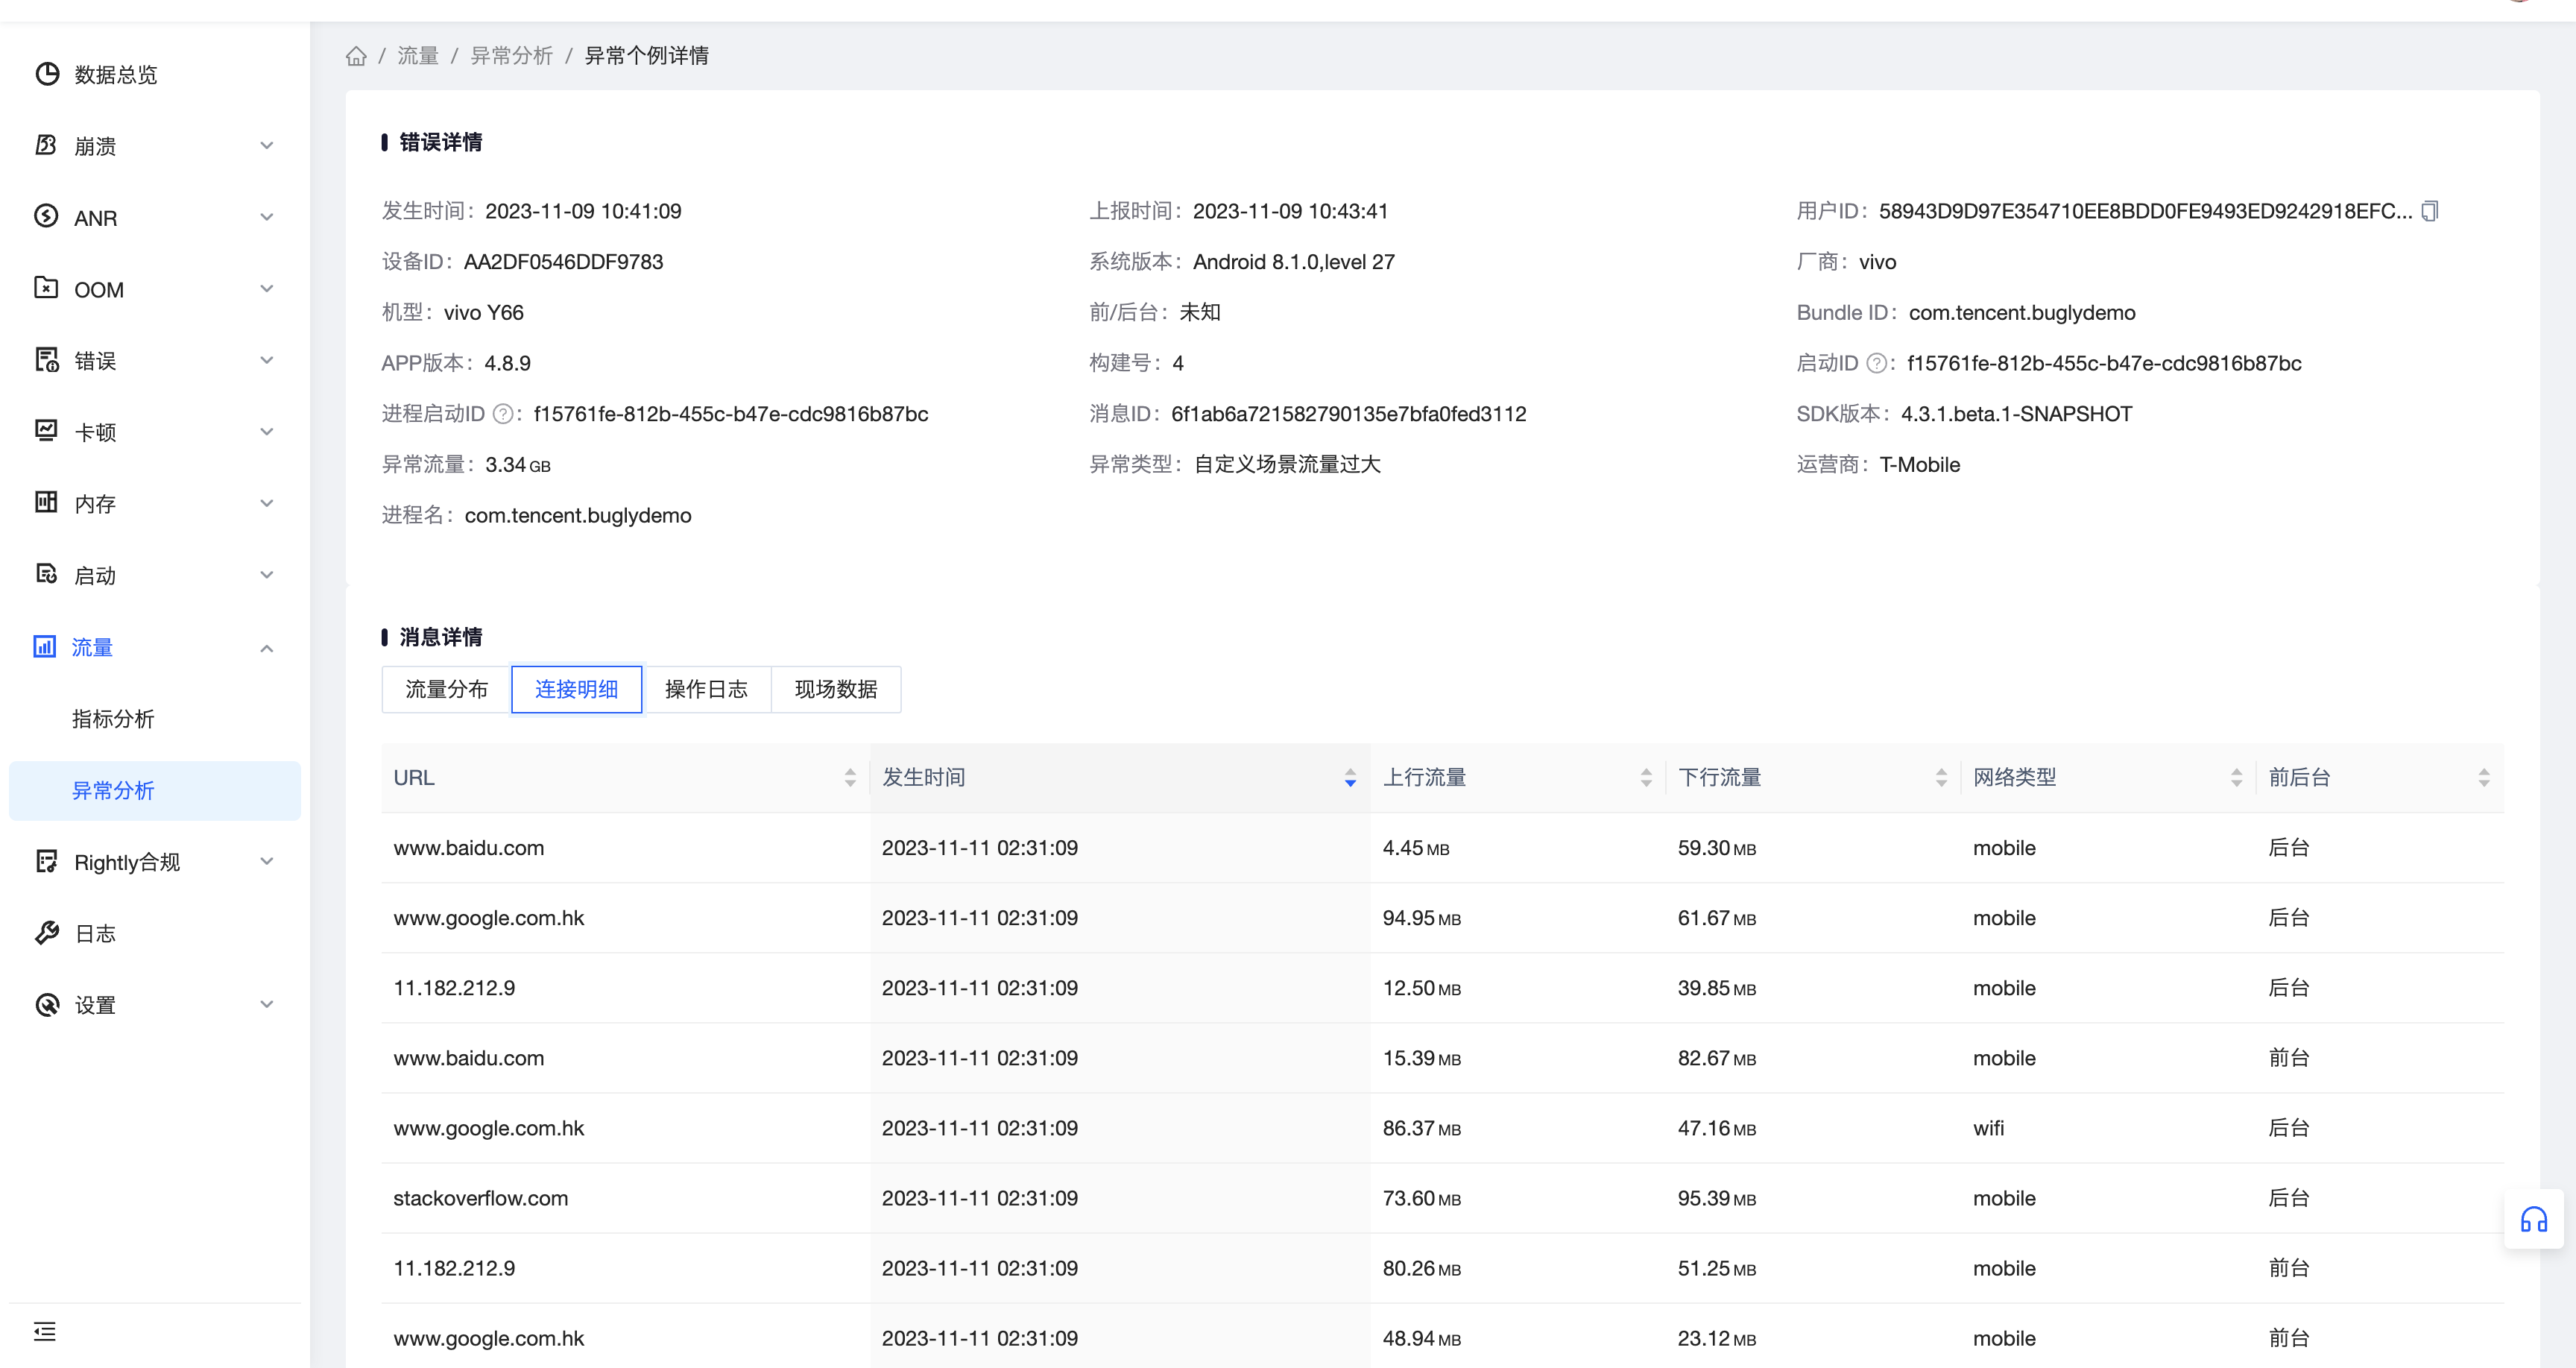
Task: Open 指标分析 sidebar submenu item
Action: click(113, 719)
